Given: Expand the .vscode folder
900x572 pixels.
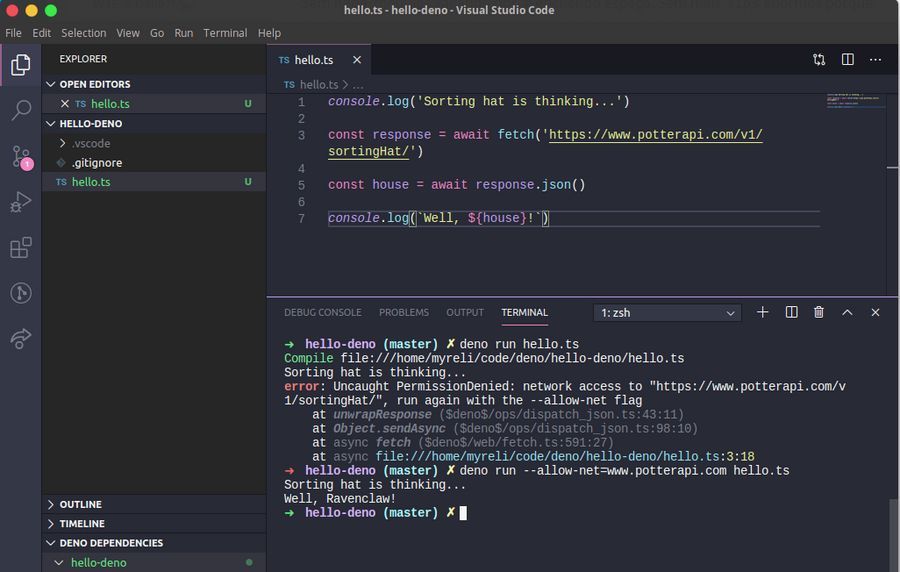Looking at the screenshot, I should click(x=90, y=143).
